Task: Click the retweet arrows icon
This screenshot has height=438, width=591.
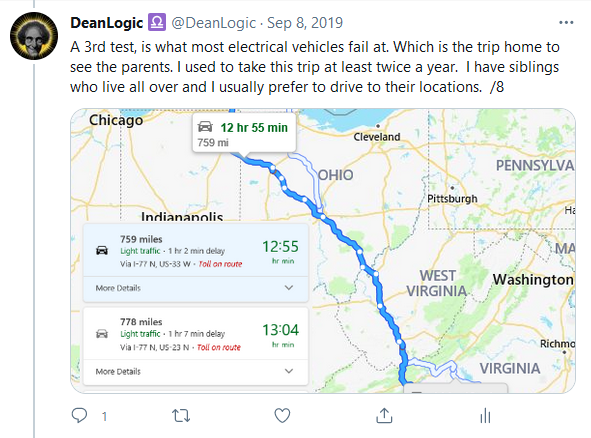Action: (x=181, y=416)
